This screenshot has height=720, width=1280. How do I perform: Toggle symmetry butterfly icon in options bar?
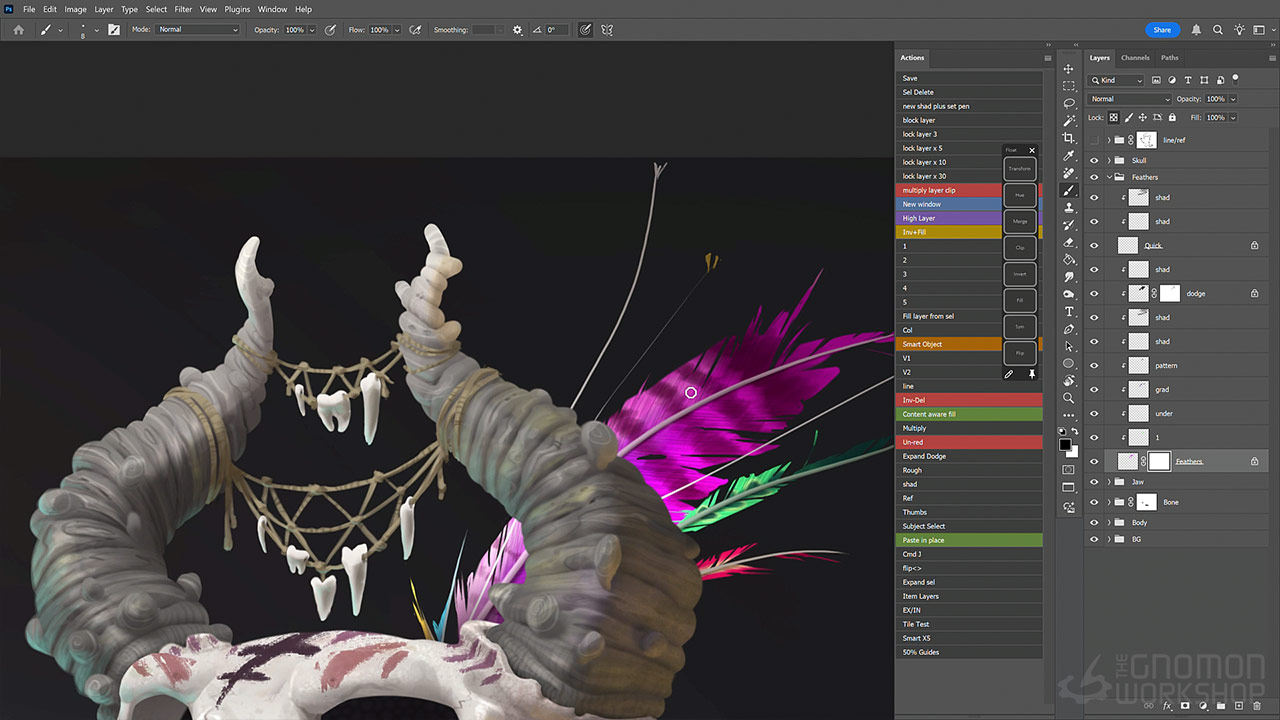pyautogui.click(x=607, y=30)
